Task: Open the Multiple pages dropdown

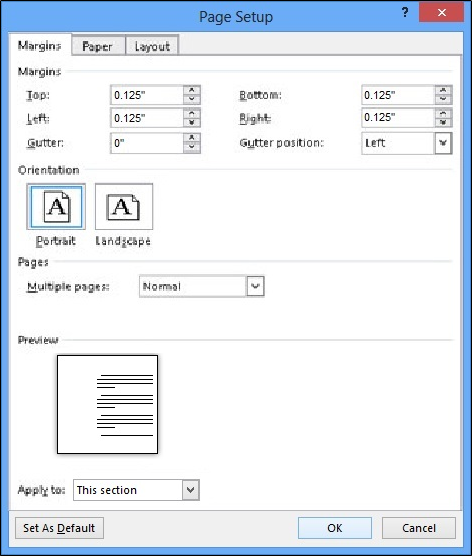Action: 255,286
